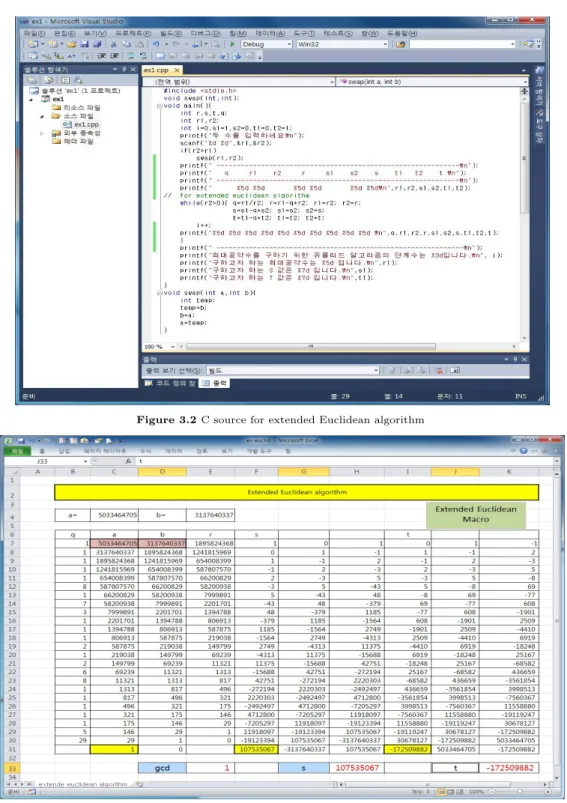Switch to the 출력 tab at the bottom
The image size is (567, 803).
(215, 383)
